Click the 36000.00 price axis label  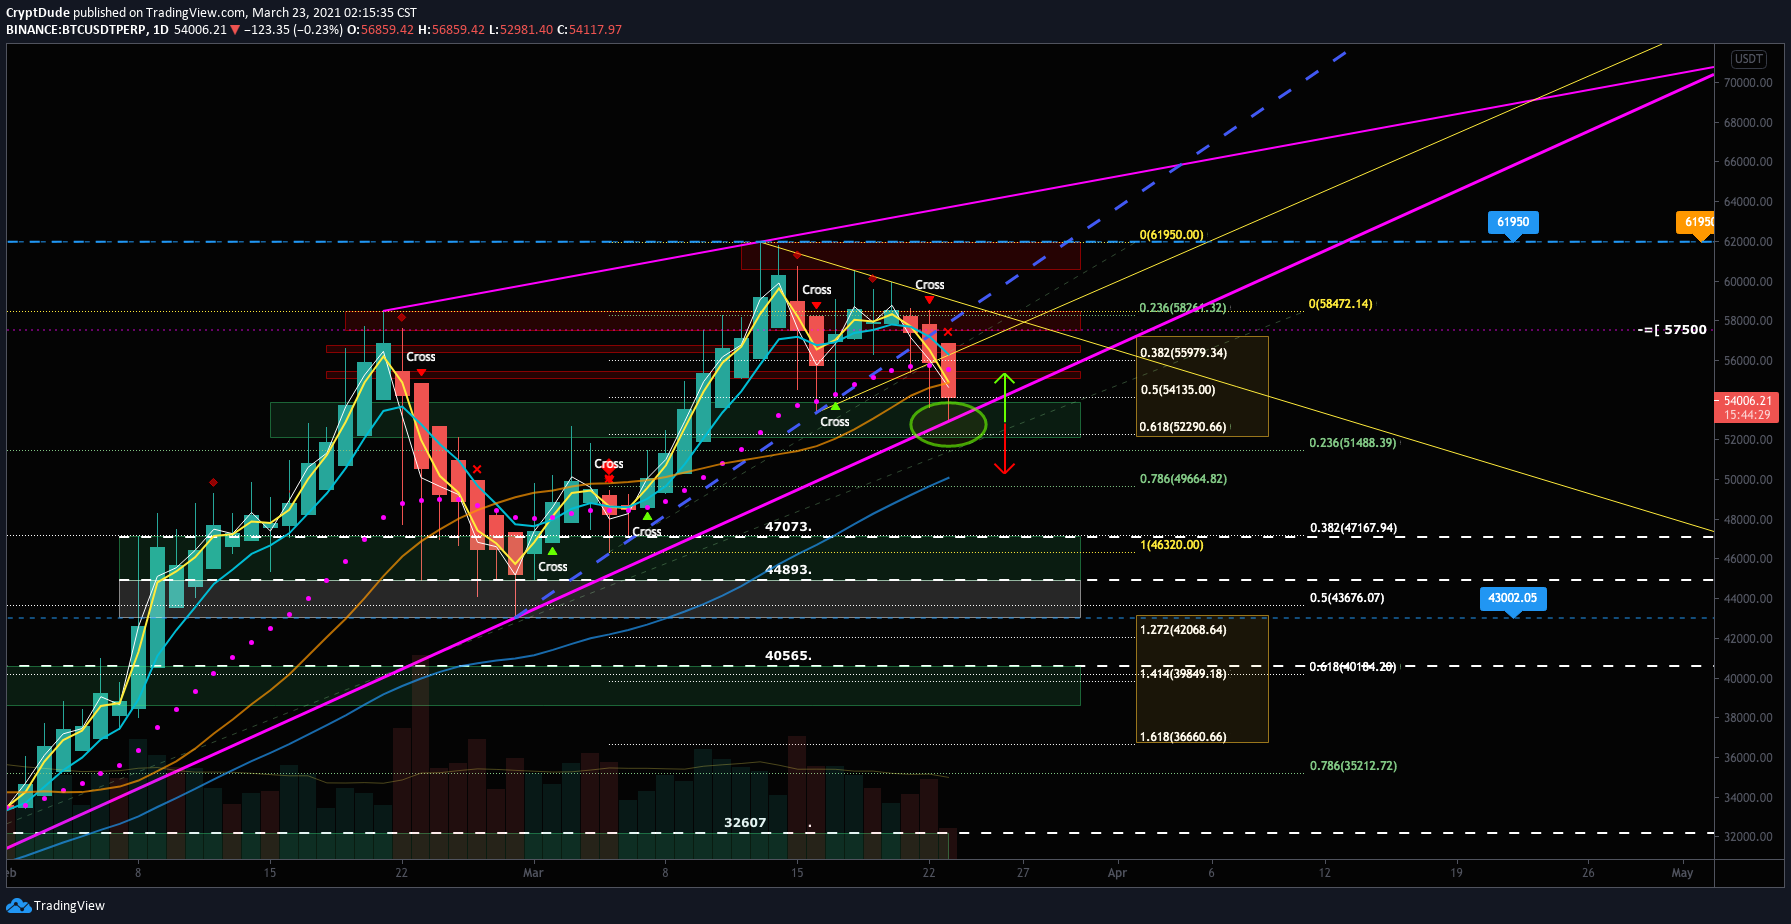[1748, 758]
